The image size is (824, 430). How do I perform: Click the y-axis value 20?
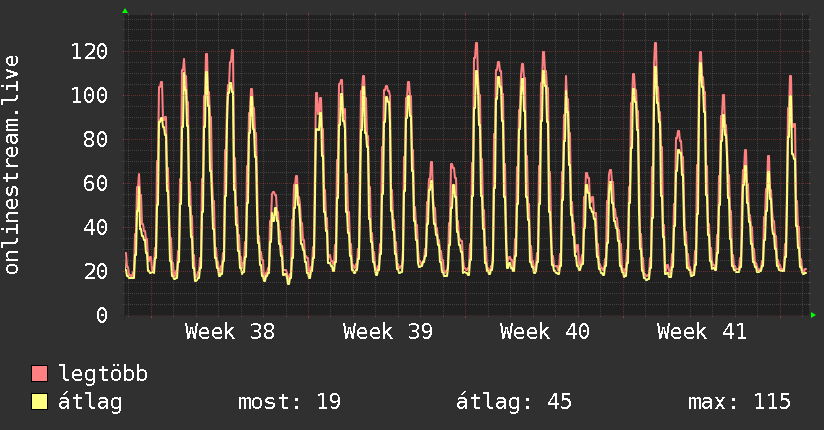[96, 272]
